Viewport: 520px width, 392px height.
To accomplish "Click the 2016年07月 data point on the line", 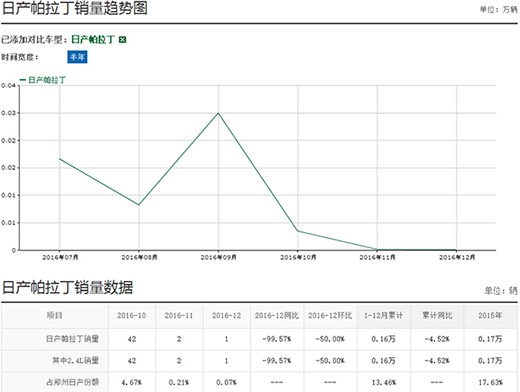I will (60, 159).
